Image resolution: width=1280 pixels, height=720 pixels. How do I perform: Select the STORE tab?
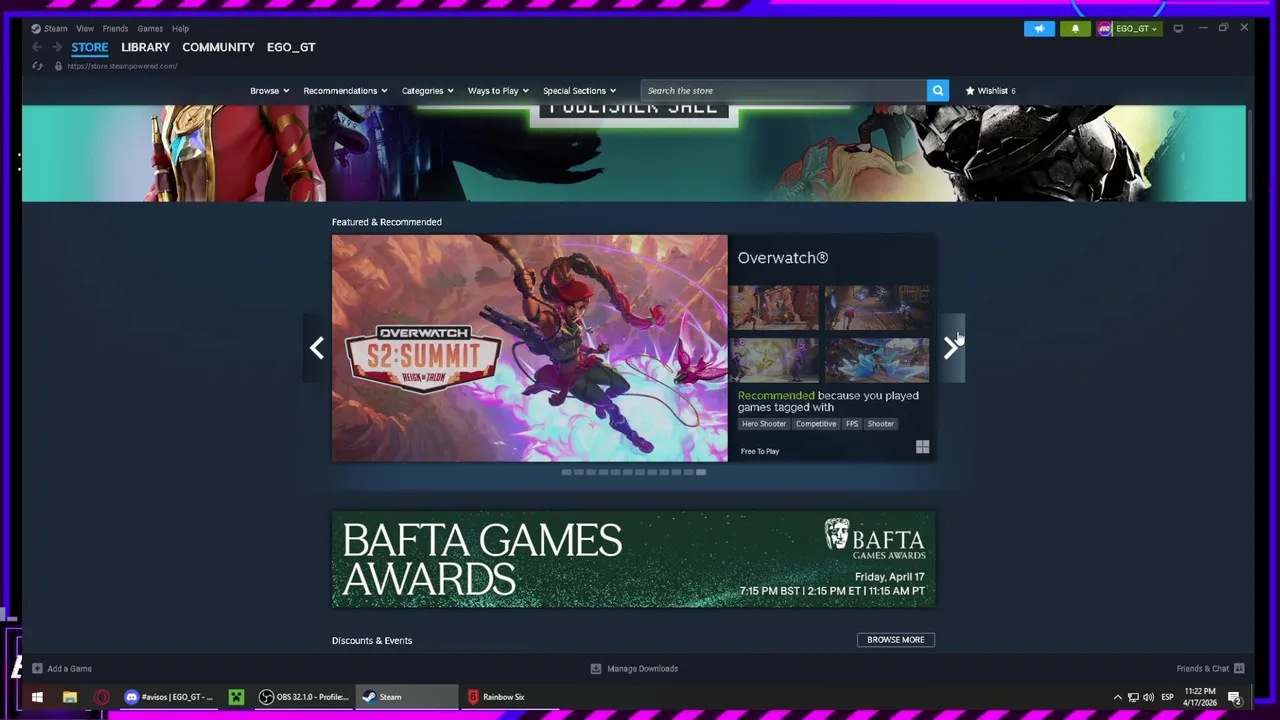pyautogui.click(x=89, y=47)
